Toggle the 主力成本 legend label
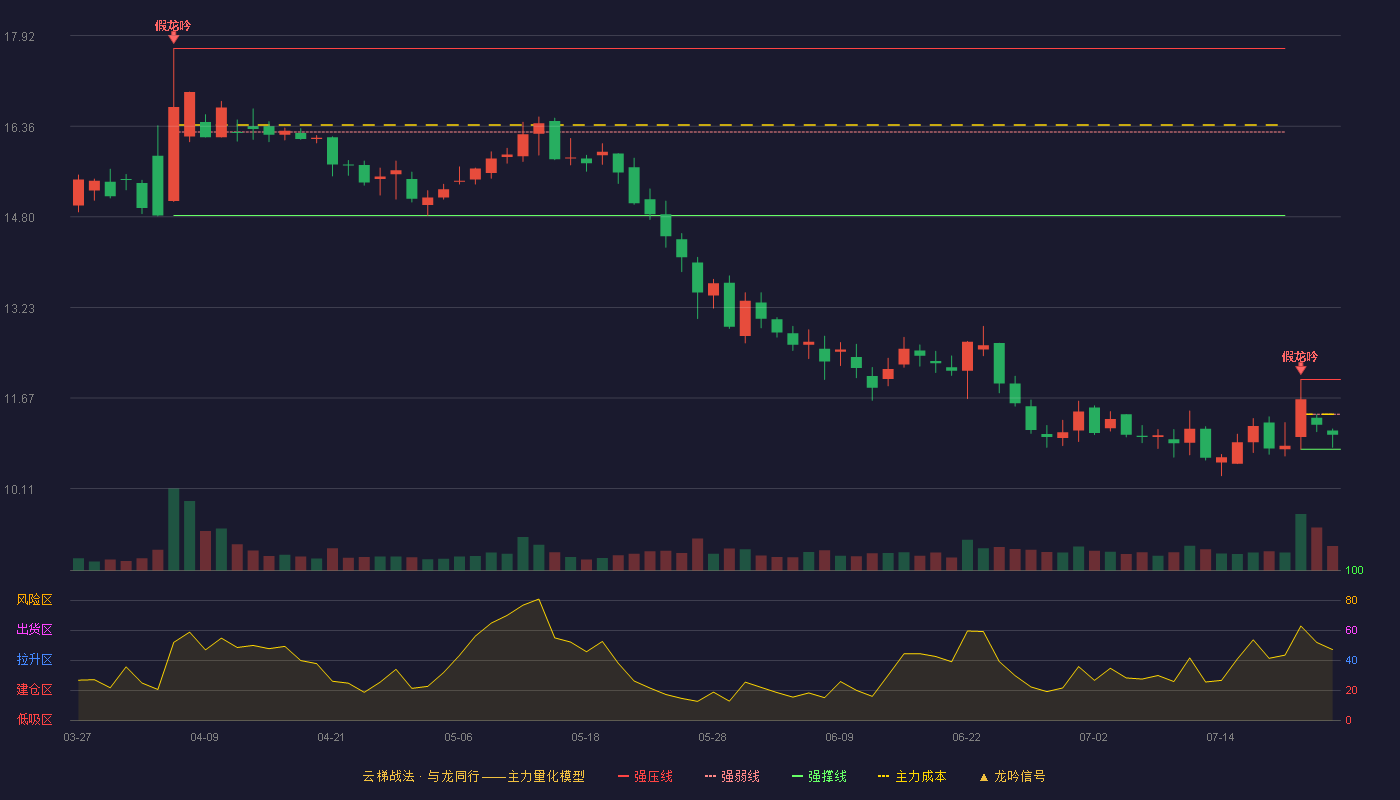1400x800 pixels. pyautogui.click(x=920, y=776)
